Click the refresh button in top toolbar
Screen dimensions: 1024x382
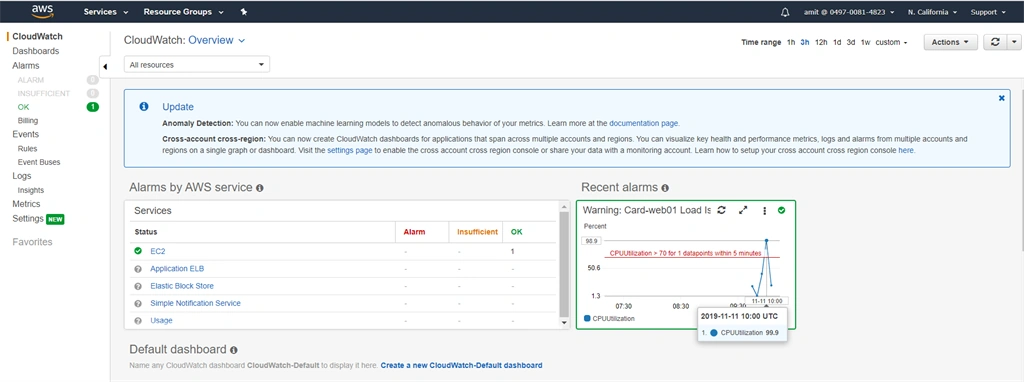click(995, 42)
